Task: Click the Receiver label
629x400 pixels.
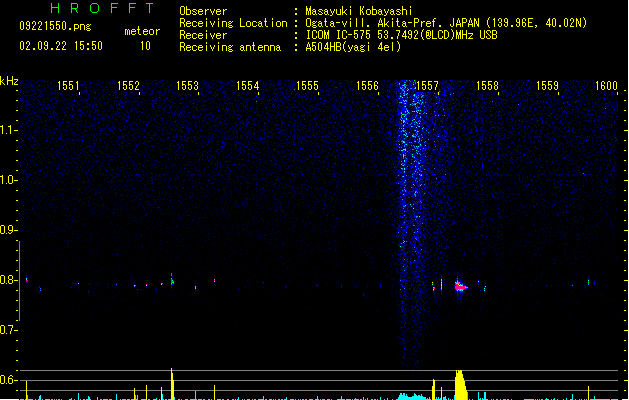Action: click(x=203, y=35)
